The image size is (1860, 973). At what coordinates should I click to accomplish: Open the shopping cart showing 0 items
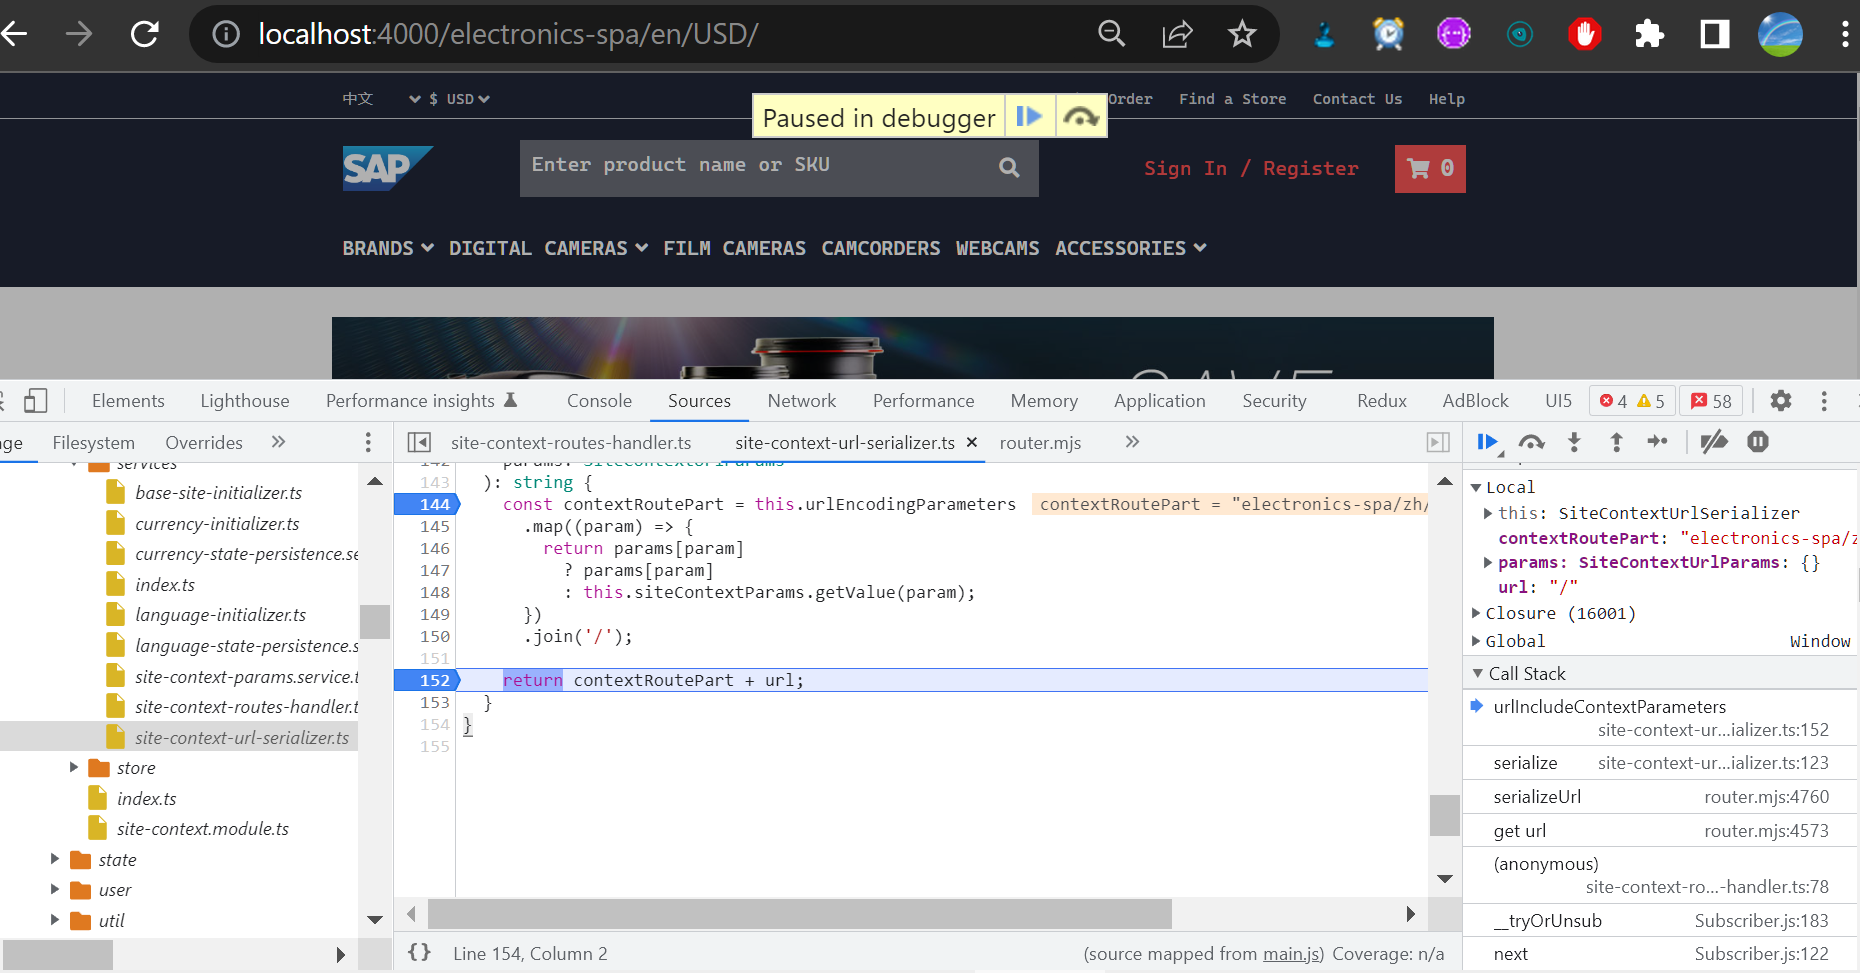click(x=1430, y=169)
